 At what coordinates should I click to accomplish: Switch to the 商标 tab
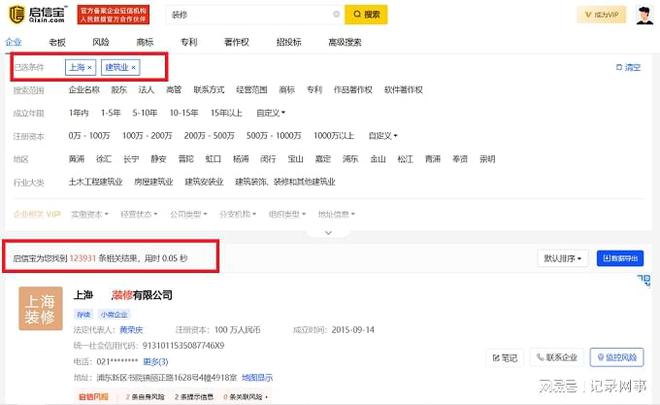click(x=144, y=42)
